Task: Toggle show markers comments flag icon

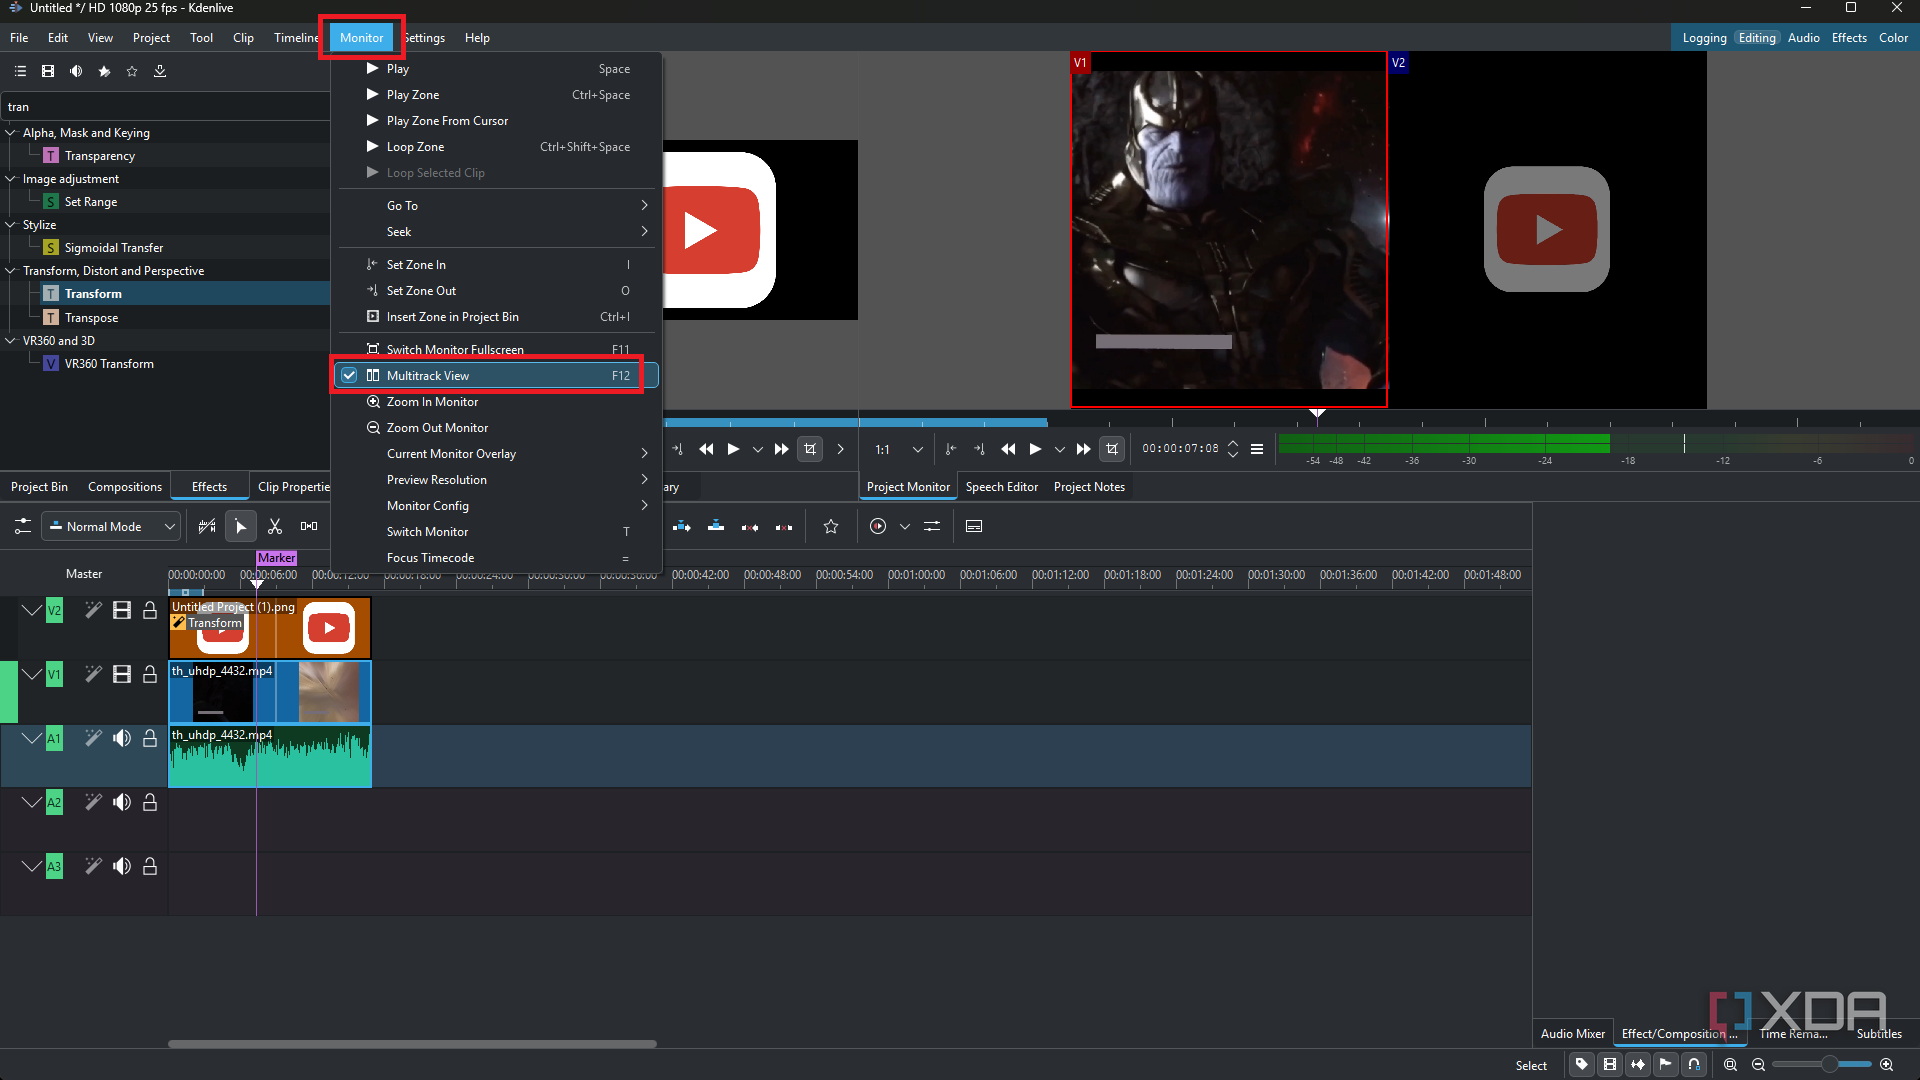Action: point(1666,1065)
